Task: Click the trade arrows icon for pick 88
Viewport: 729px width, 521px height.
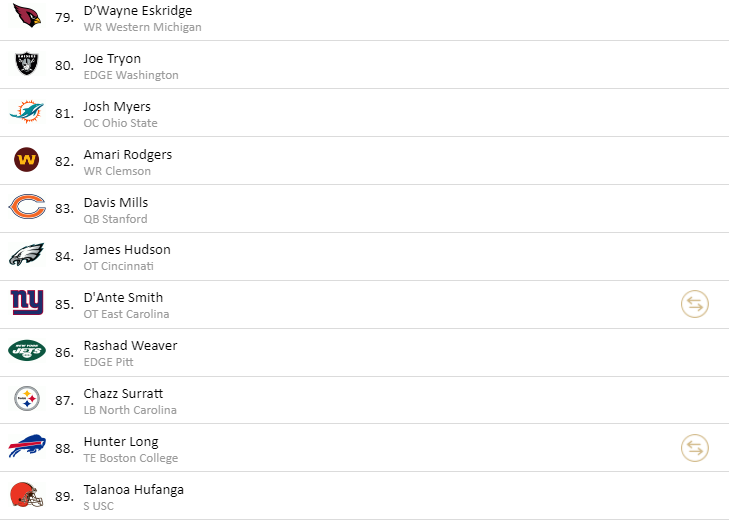Action: click(695, 448)
